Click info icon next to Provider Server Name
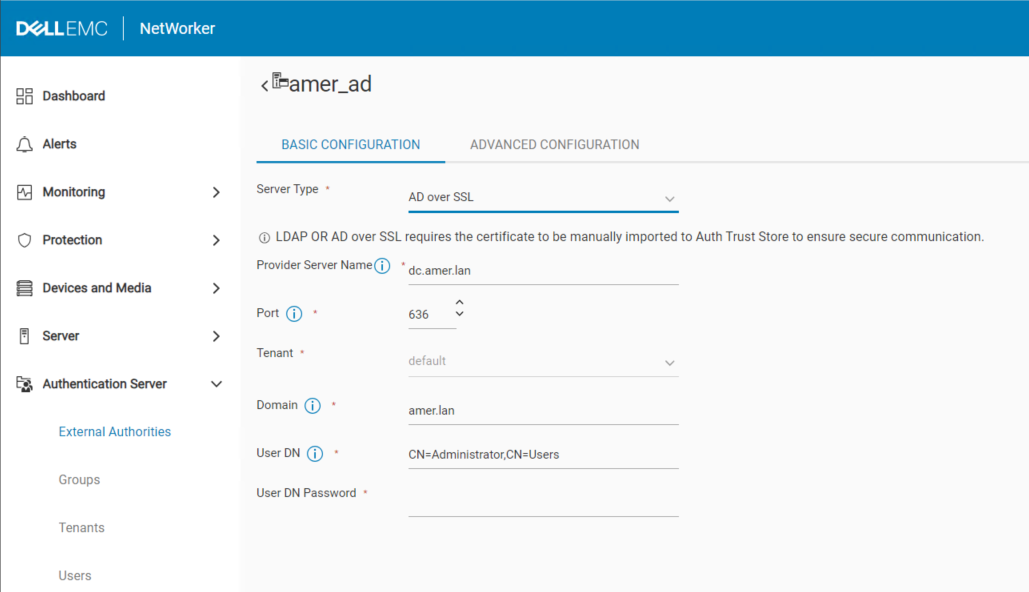The width and height of the screenshot is (1029, 592). click(382, 266)
